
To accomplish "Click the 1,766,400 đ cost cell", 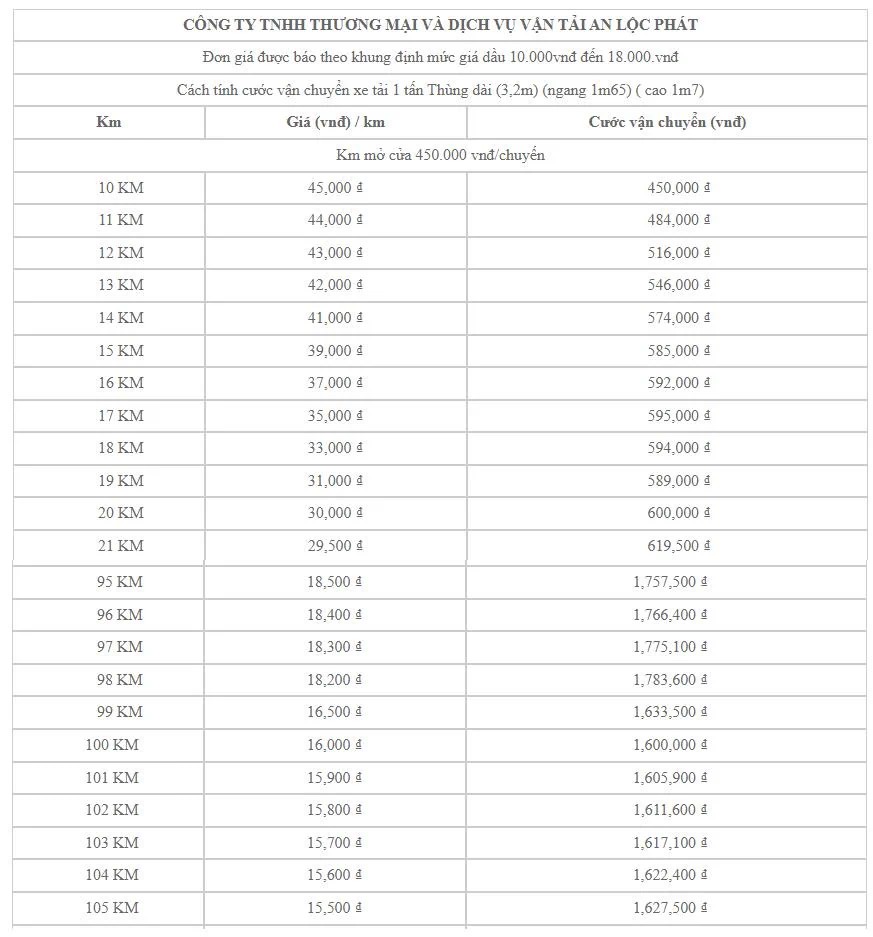I will tap(666, 615).
